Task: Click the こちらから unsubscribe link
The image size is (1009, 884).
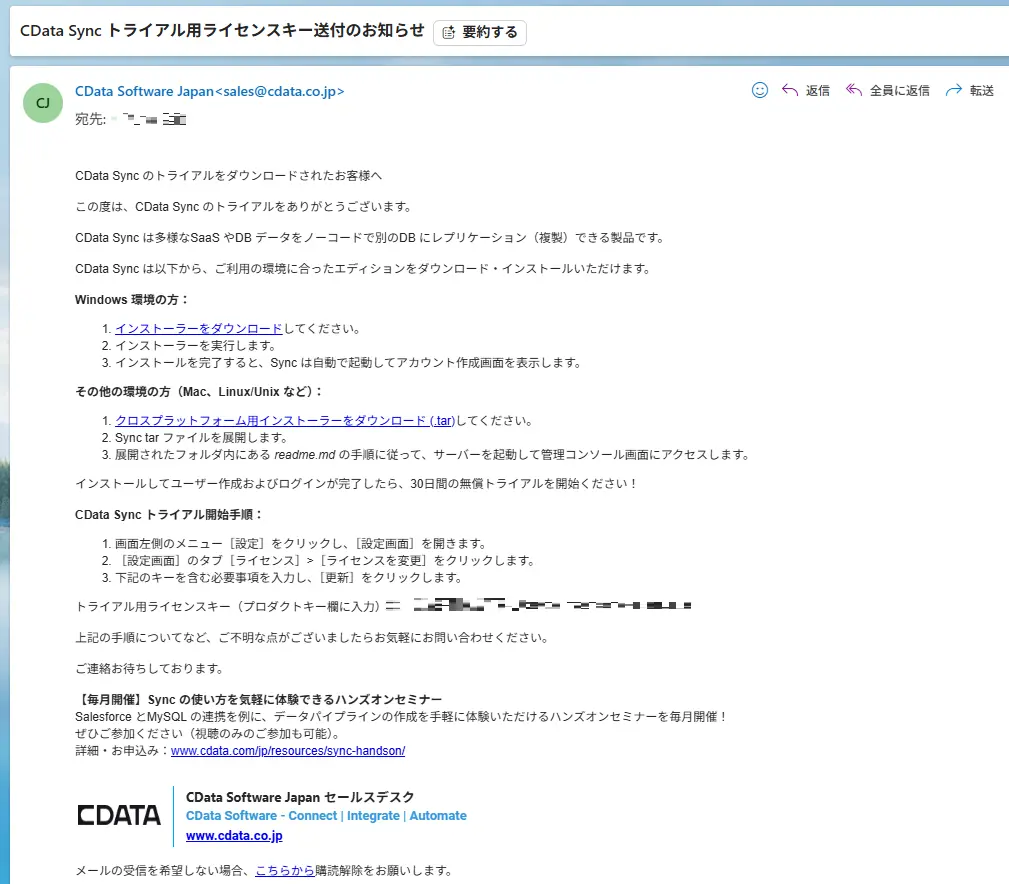Action: pos(285,870)
